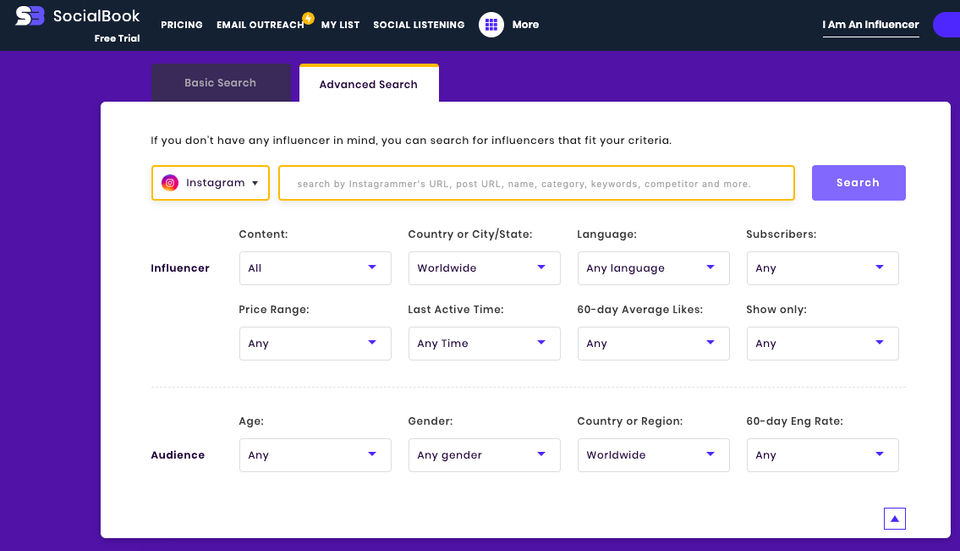Expand the Subscribers dropdown
This screenshot has width=960, height=551.
(822, 268)
